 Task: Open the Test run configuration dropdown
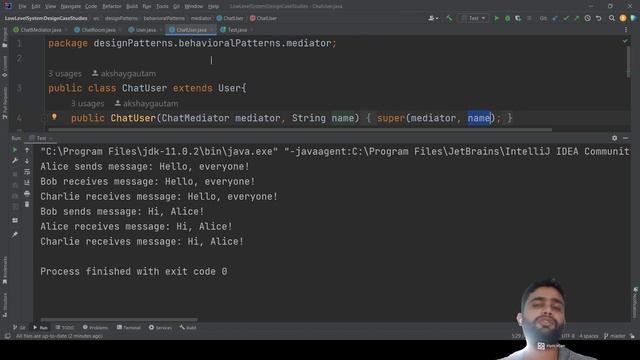point(473,18)
